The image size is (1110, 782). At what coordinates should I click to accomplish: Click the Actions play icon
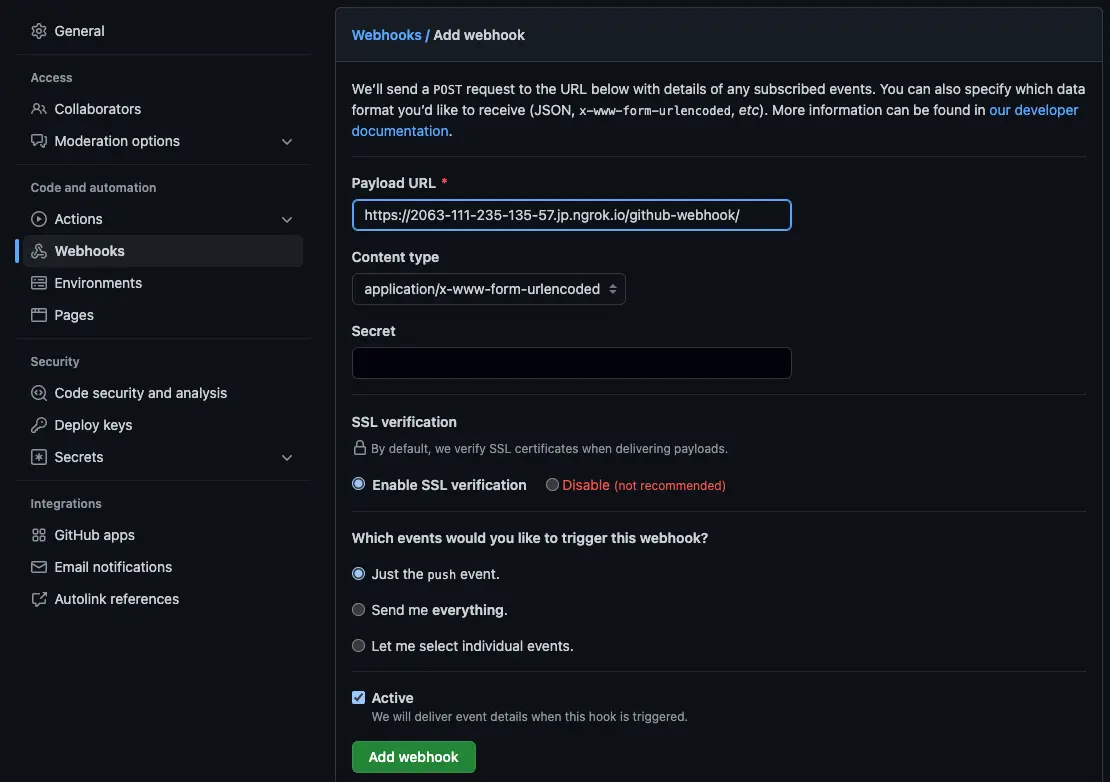click(39, 219)
